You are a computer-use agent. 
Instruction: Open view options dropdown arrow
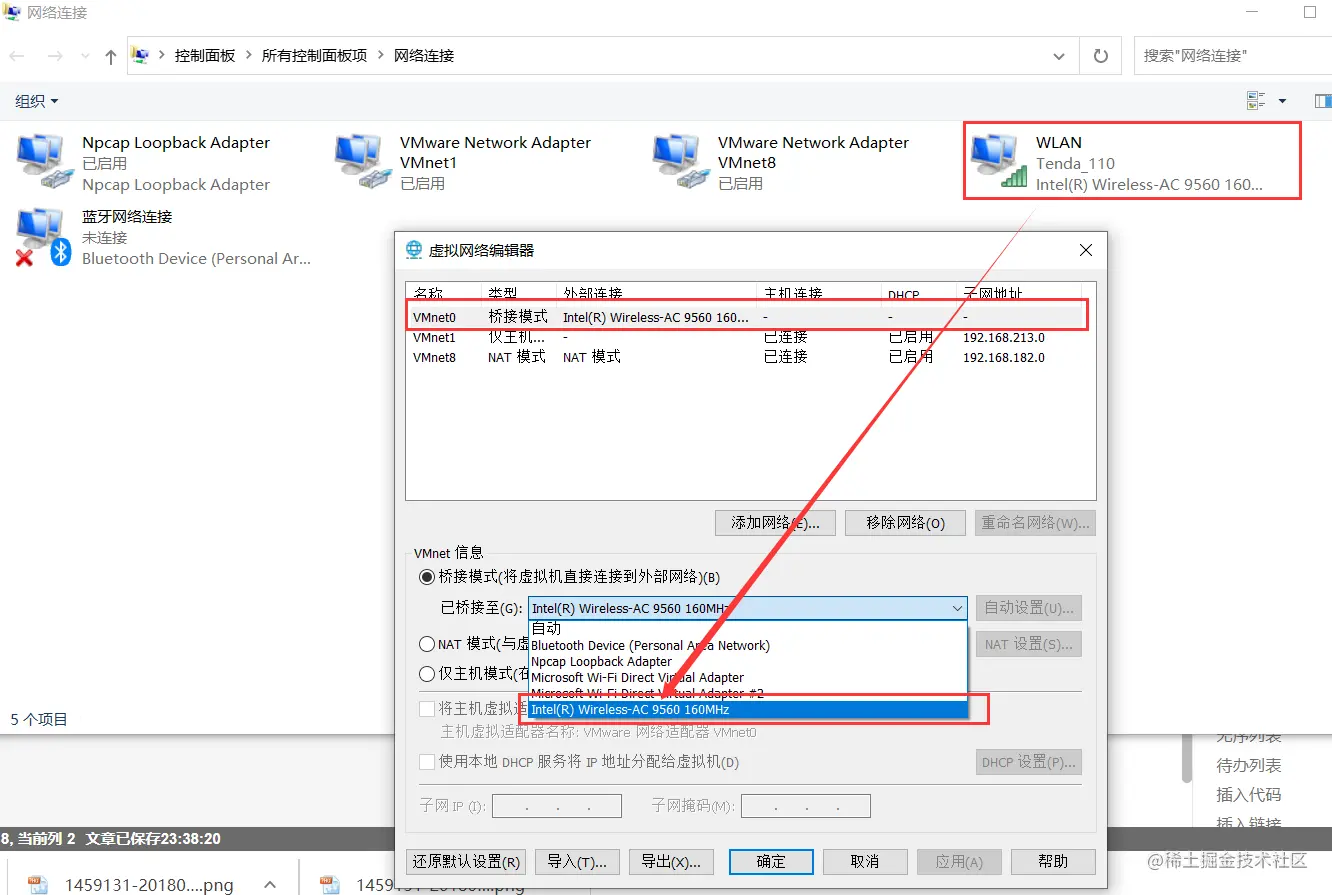coord(1283,101)
